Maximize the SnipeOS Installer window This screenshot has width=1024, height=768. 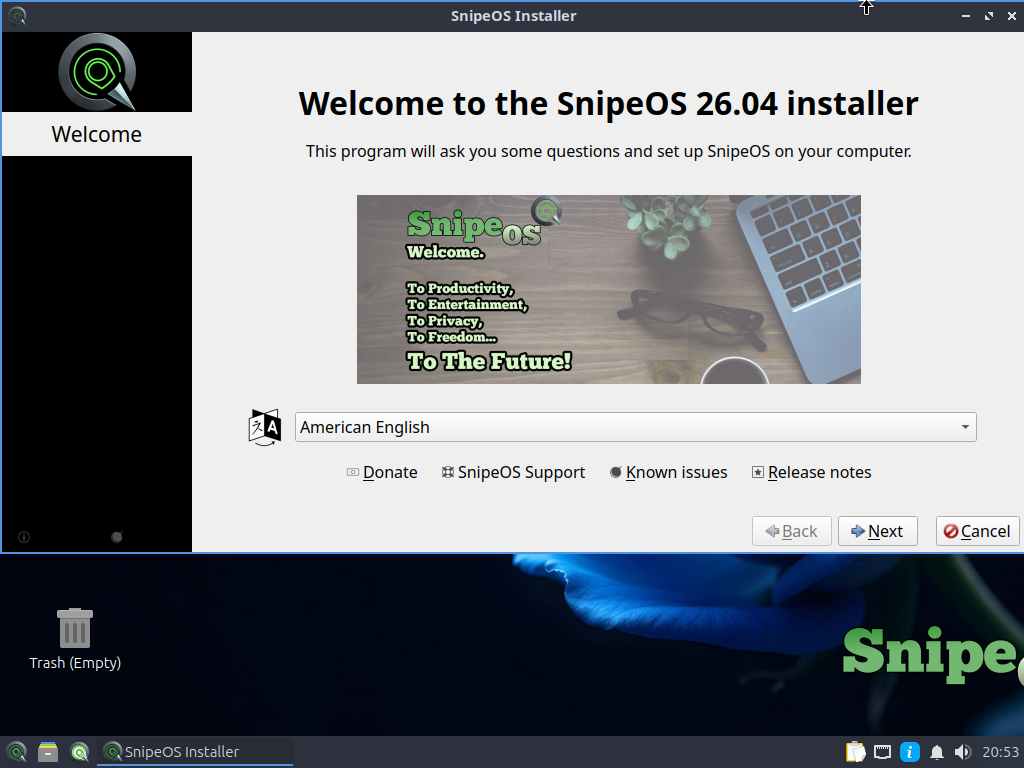[989, 16]
